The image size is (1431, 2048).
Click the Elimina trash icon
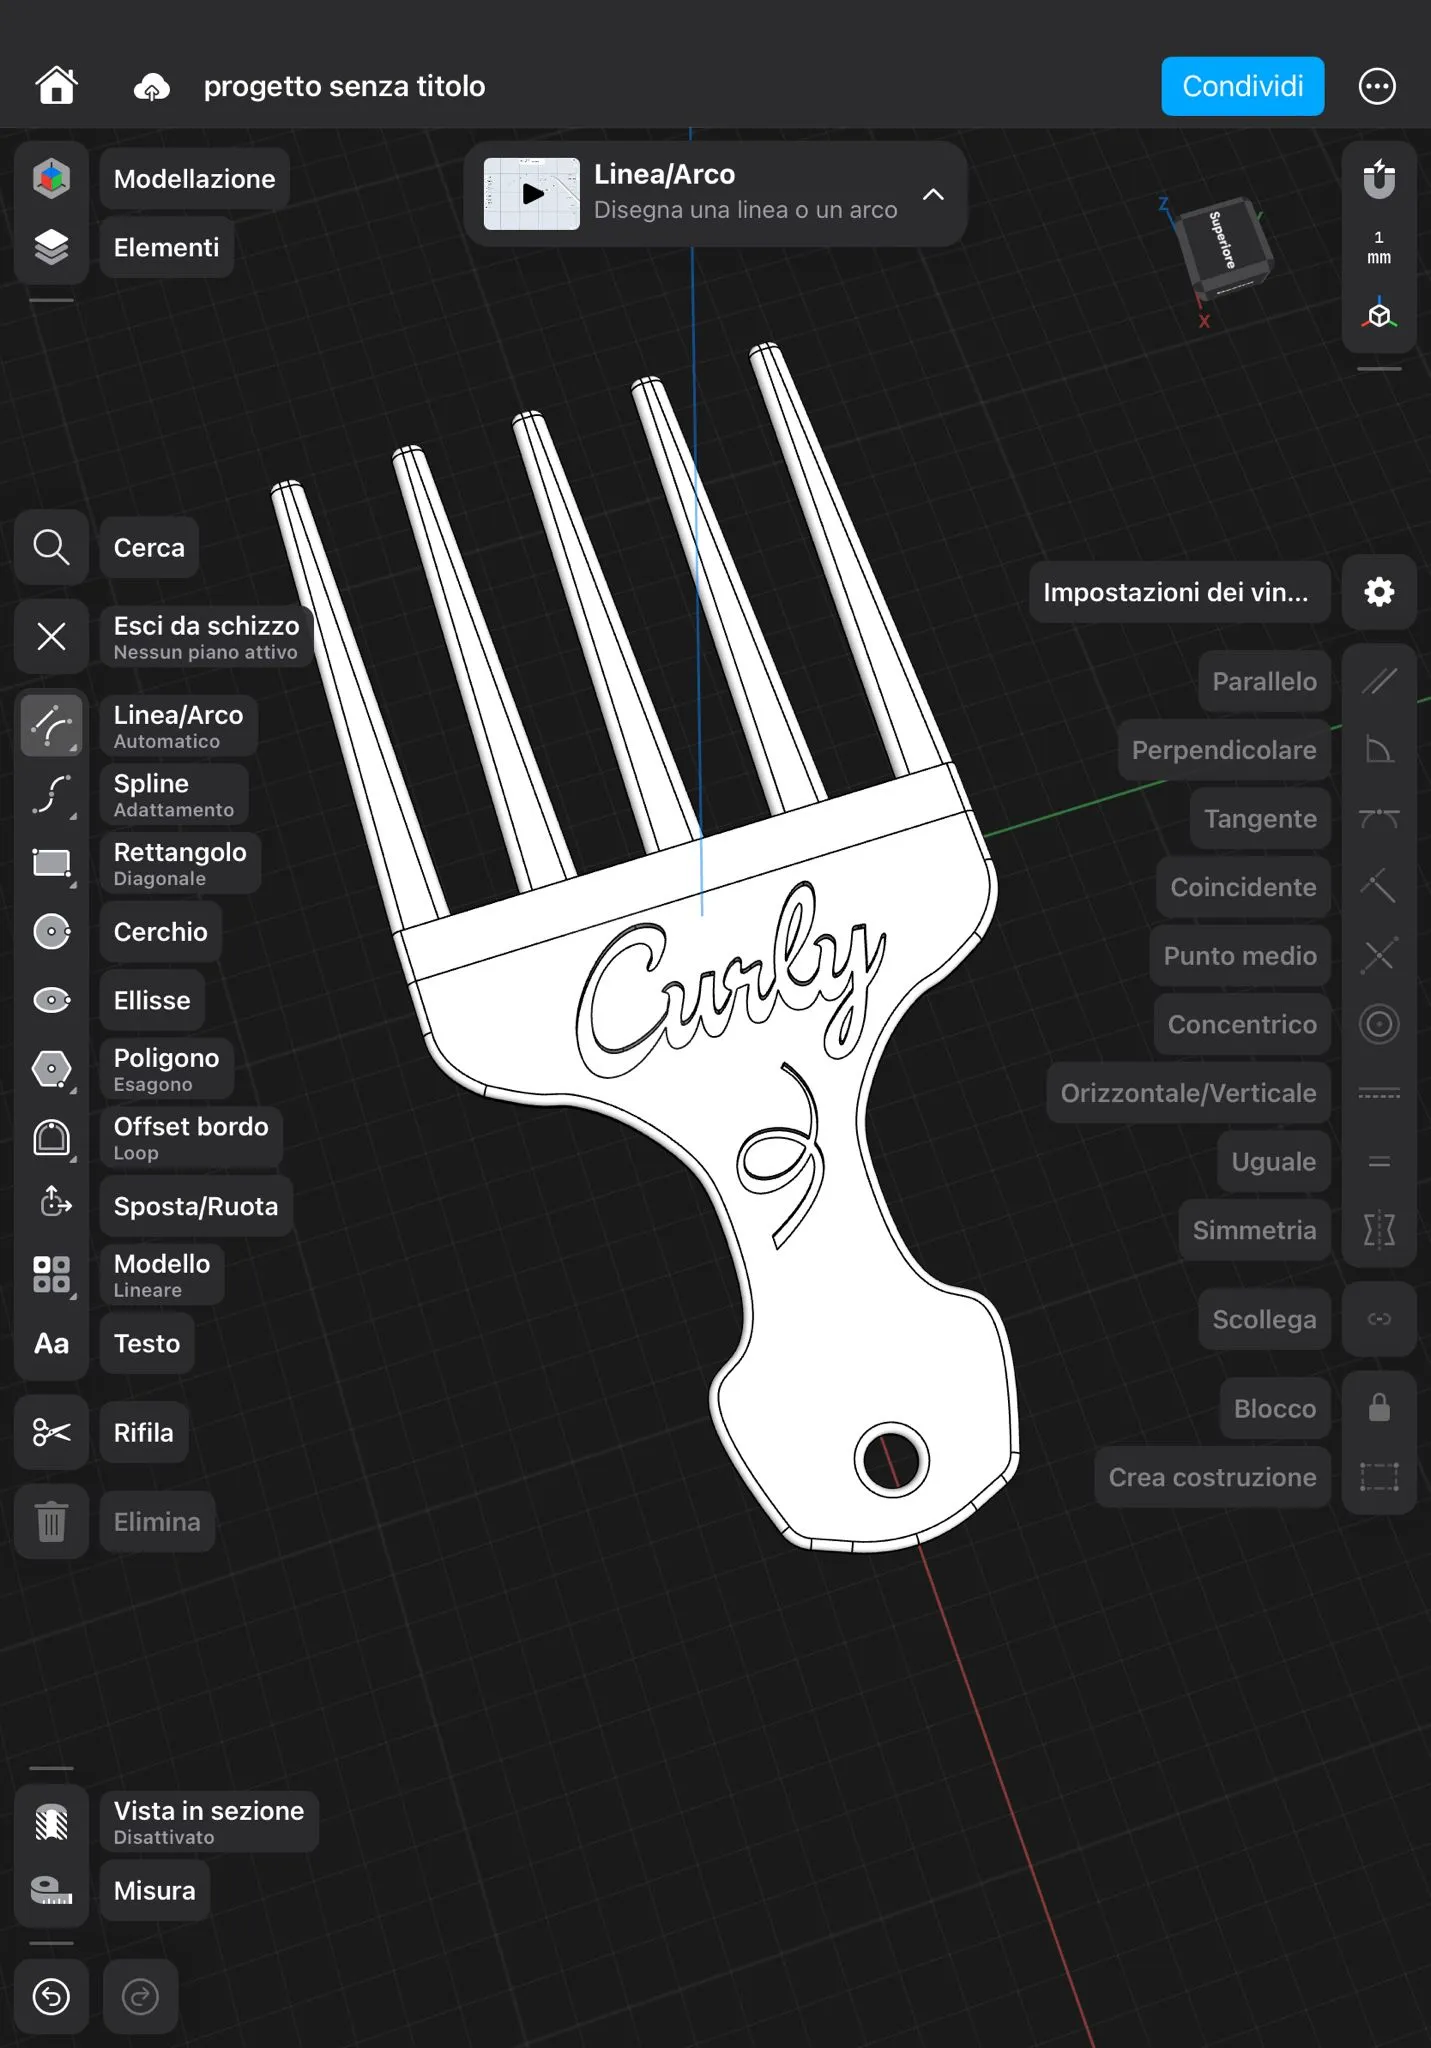click(x=52, y=1521)
